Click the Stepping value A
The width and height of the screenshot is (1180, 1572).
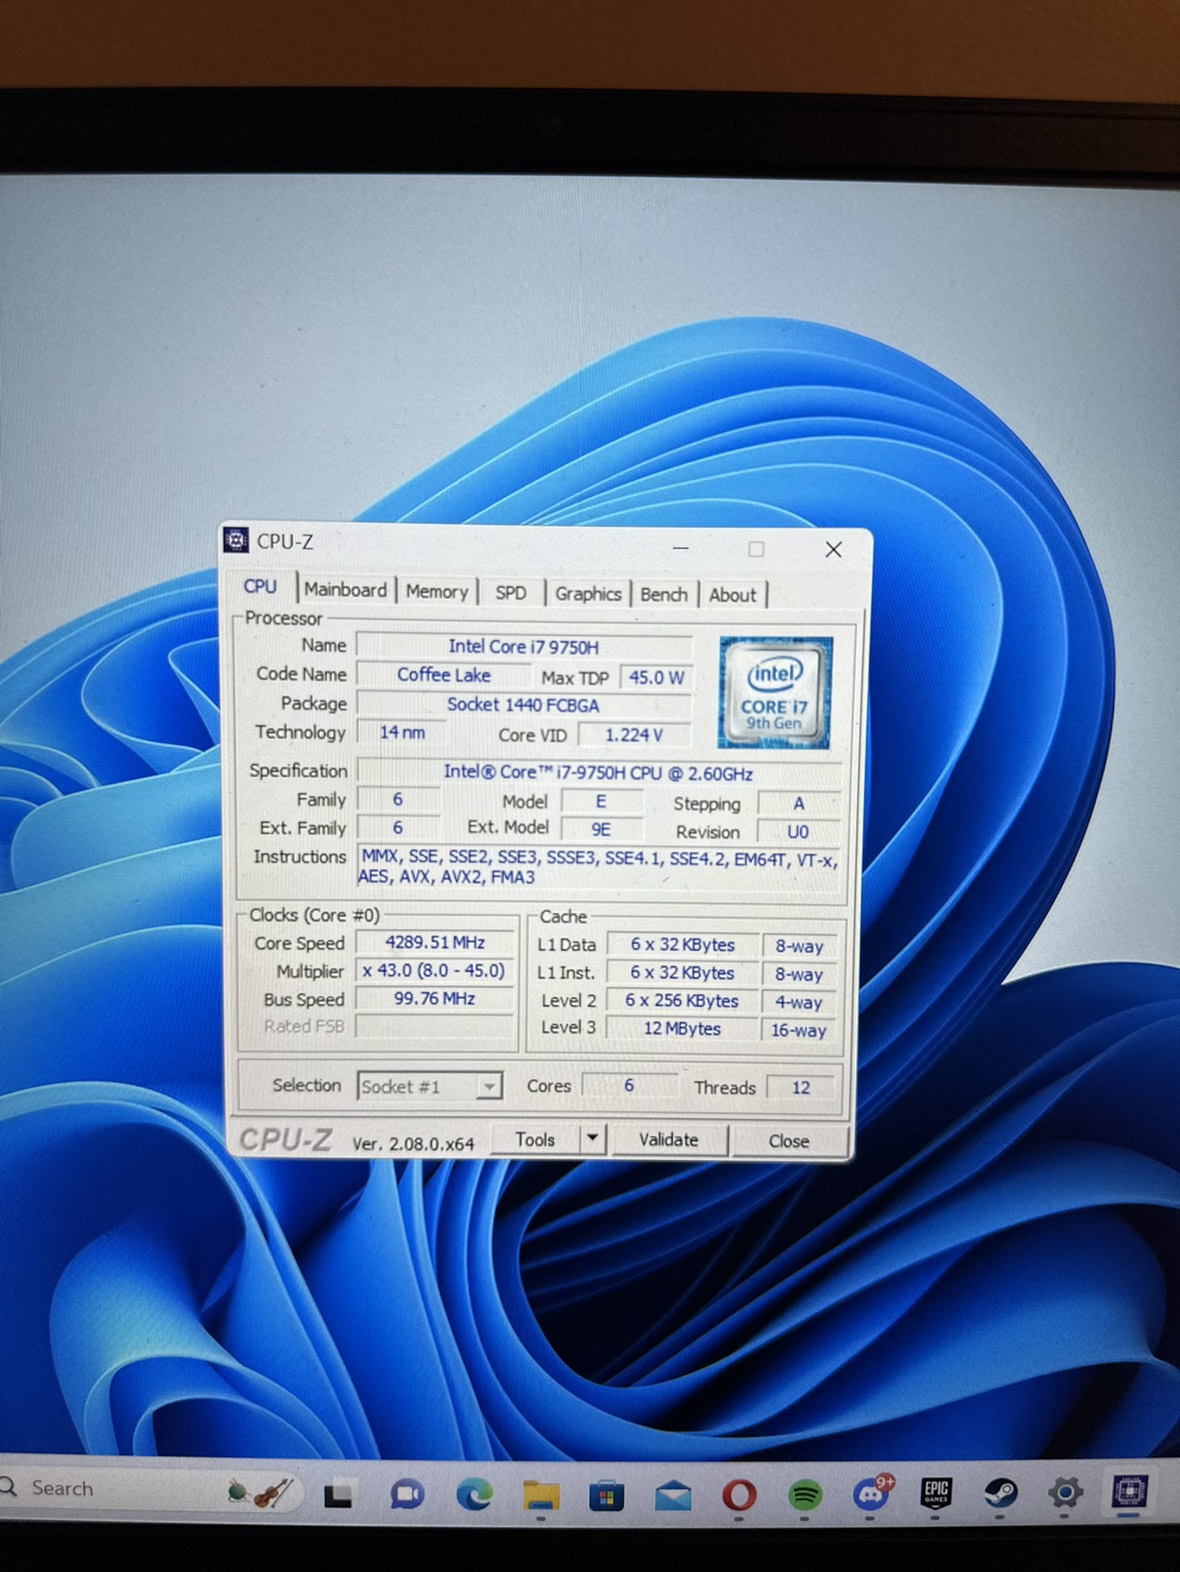tap(798, 803)
